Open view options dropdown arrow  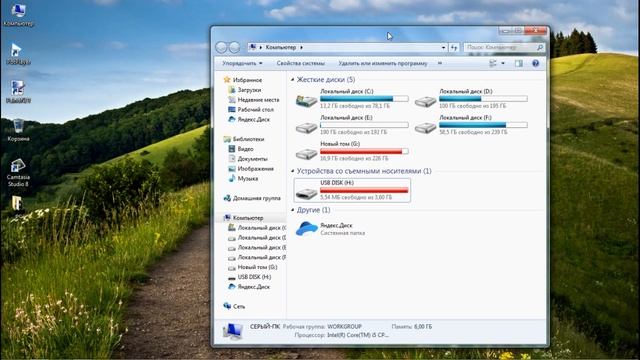pyautogui.click(x=503, y=63)
